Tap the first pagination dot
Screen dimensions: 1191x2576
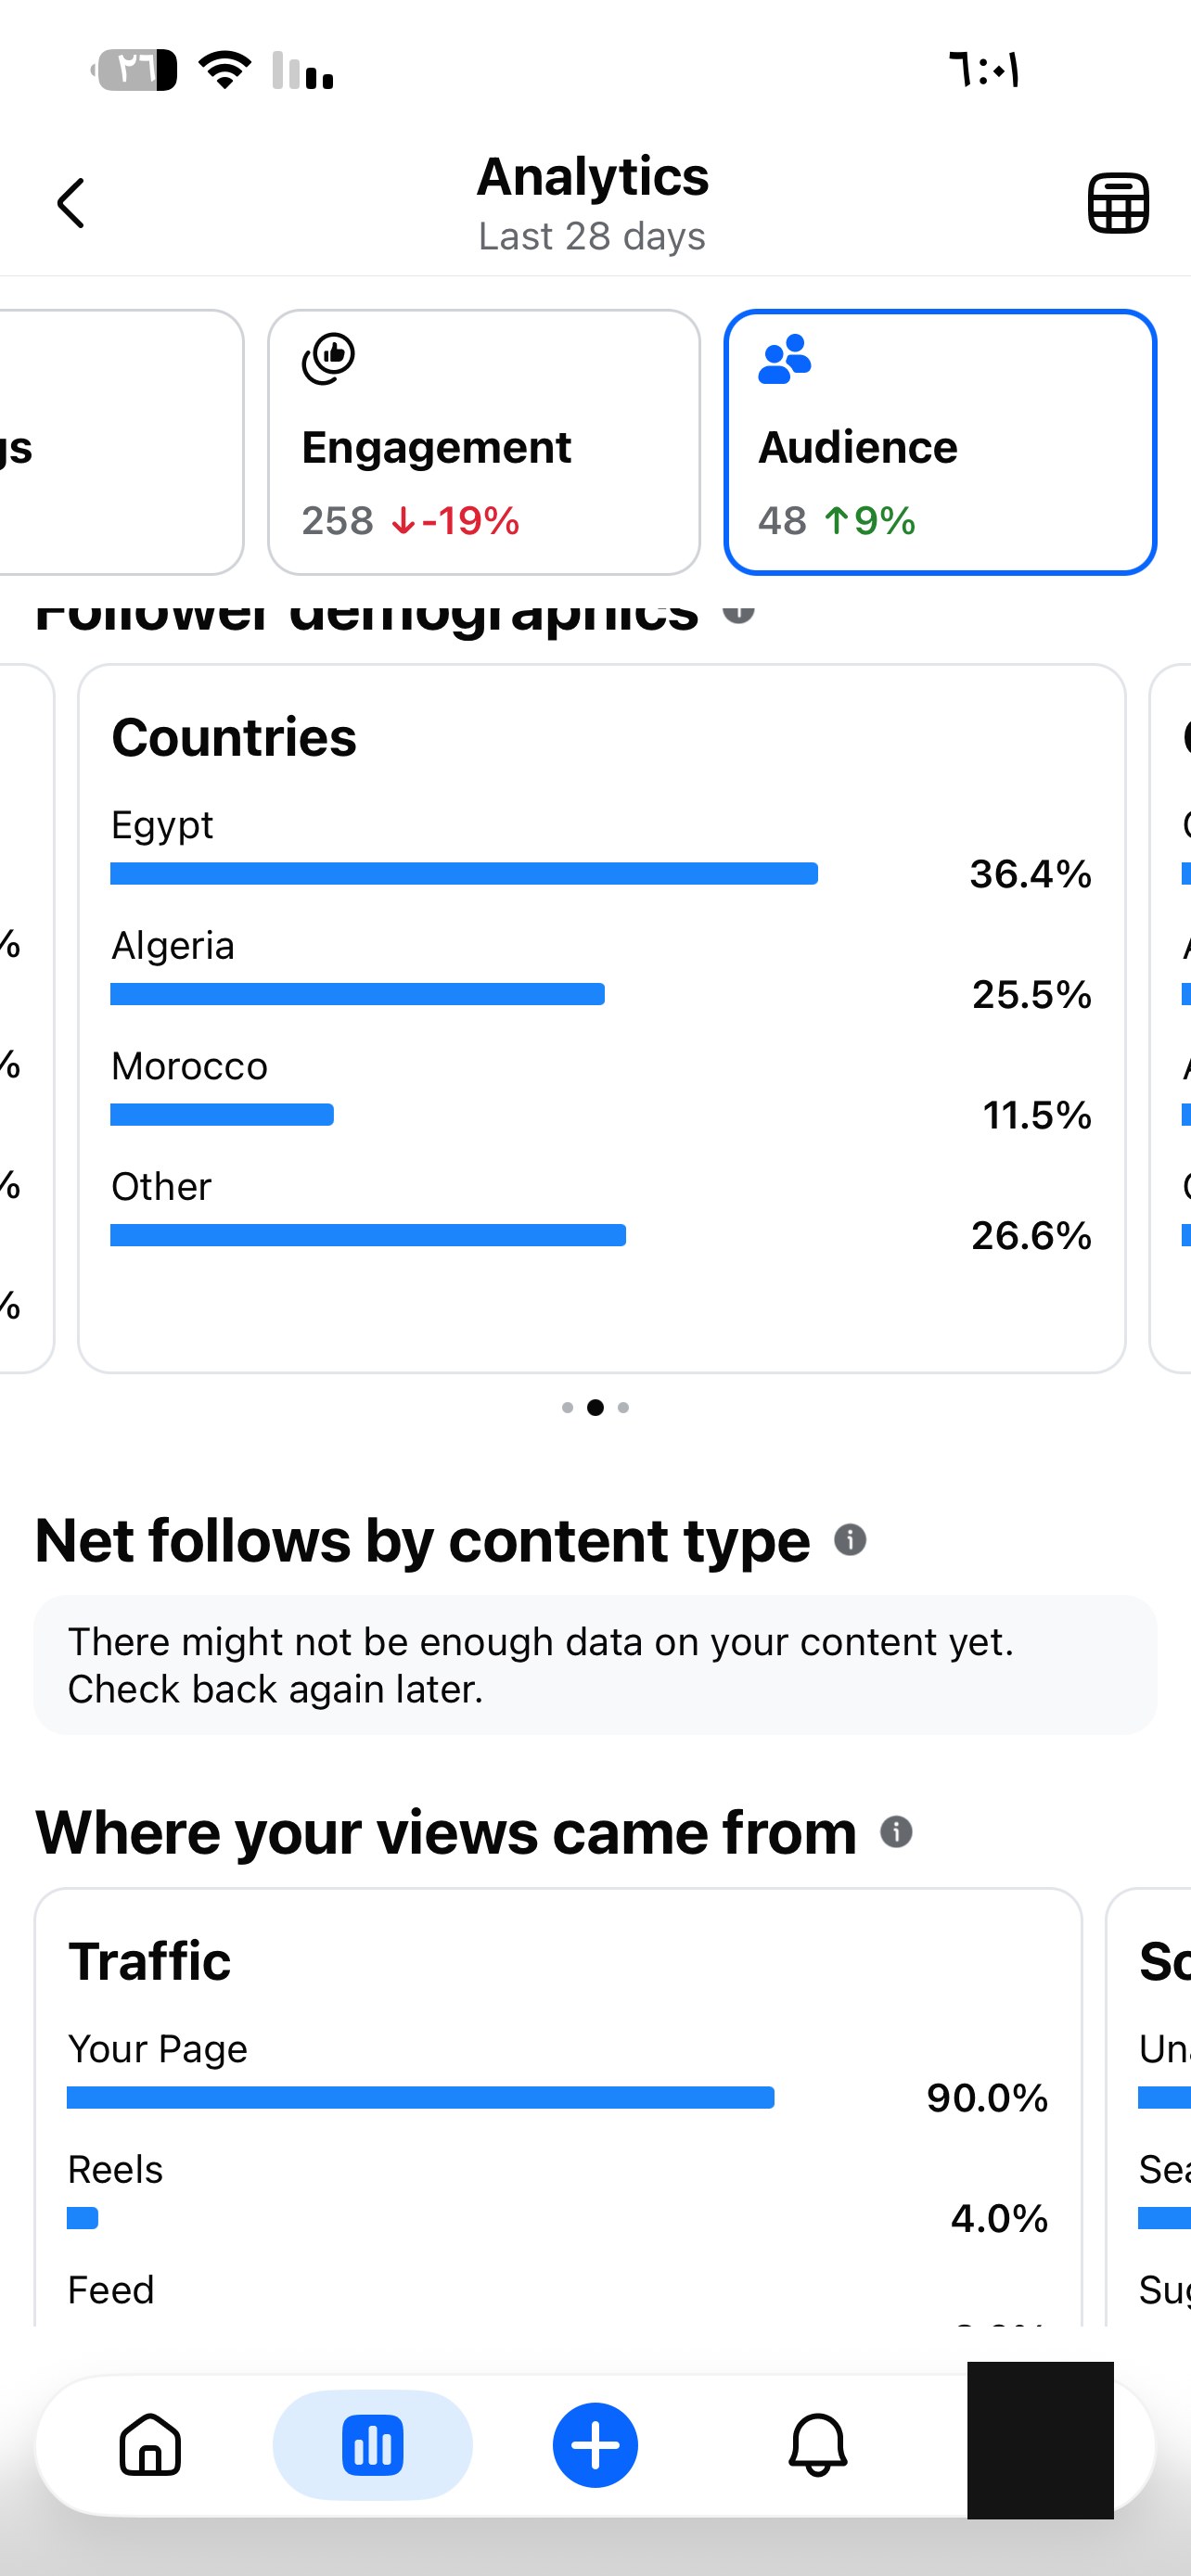[x=567, y=1407]
